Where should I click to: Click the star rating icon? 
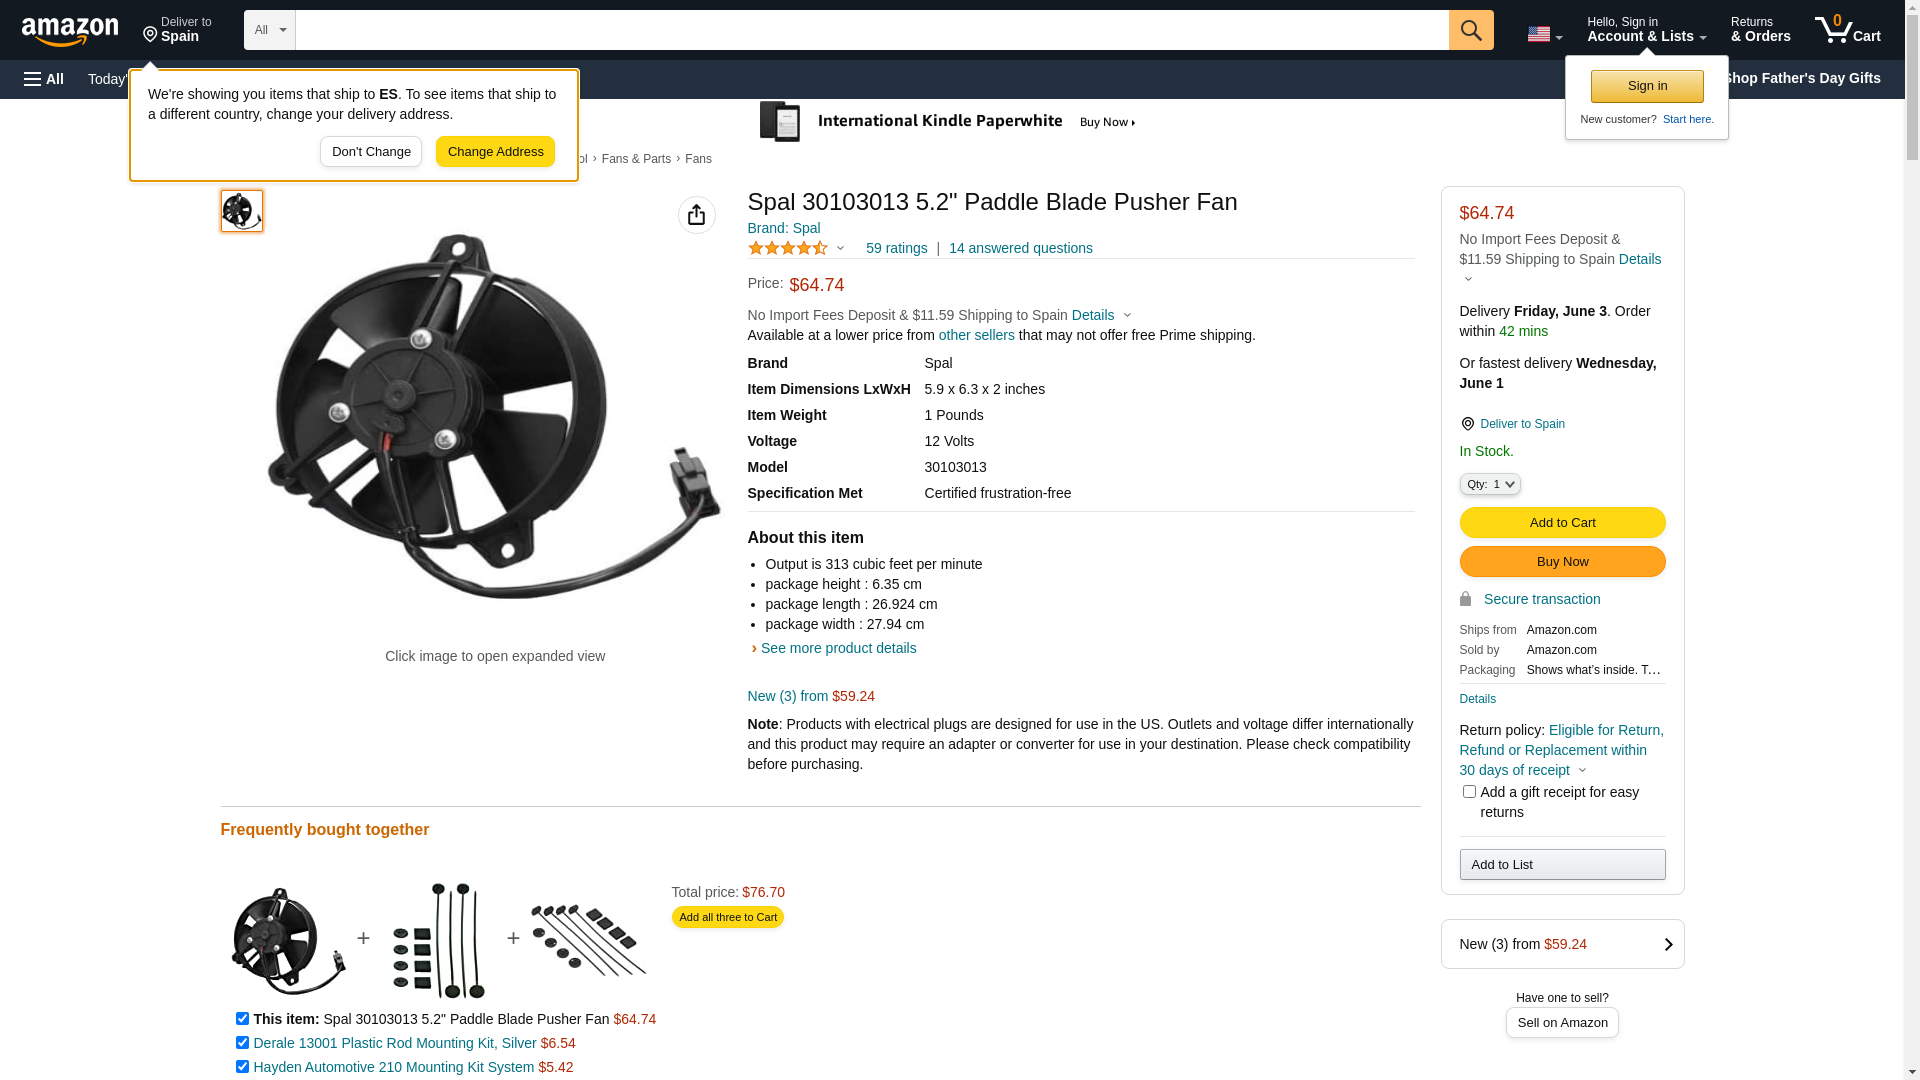coord(788,248)
